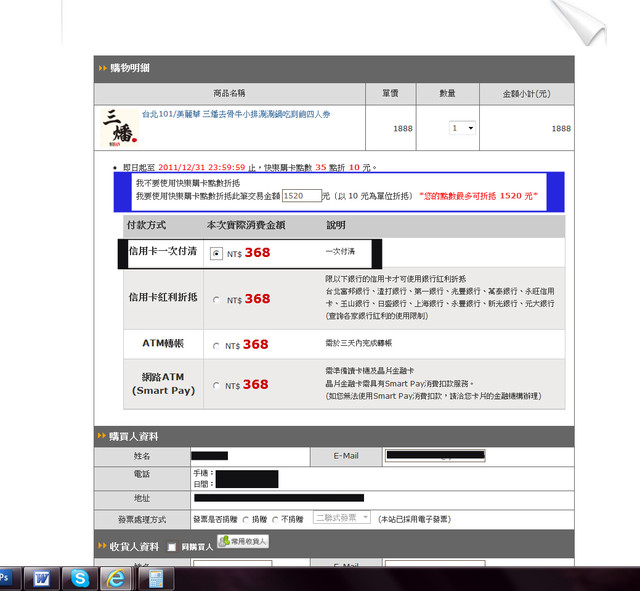Image resolution: width=640 pixels, height=591 pixels.
Task: Select 網路ATM Smart Pay radio button
Action: click(x=216, y=385)
